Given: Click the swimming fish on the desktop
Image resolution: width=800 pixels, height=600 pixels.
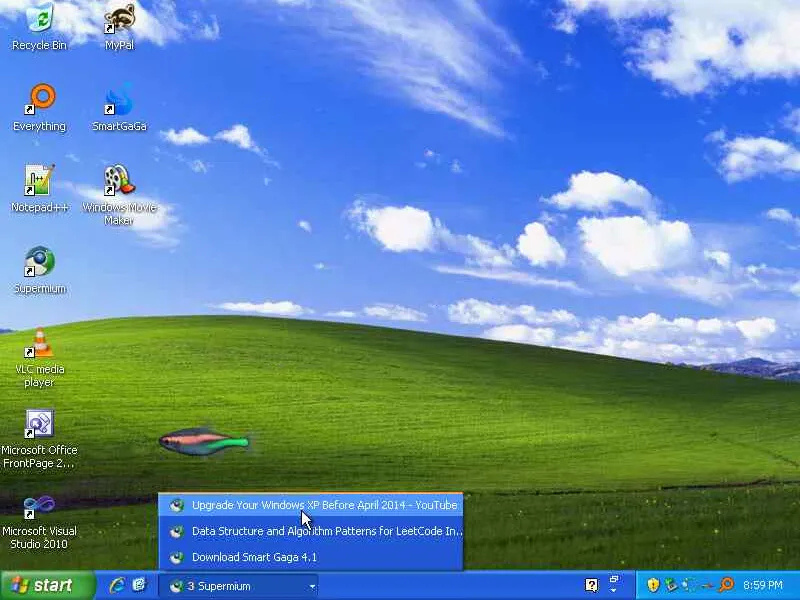Looking at the screenshot, I should point(204,441).
